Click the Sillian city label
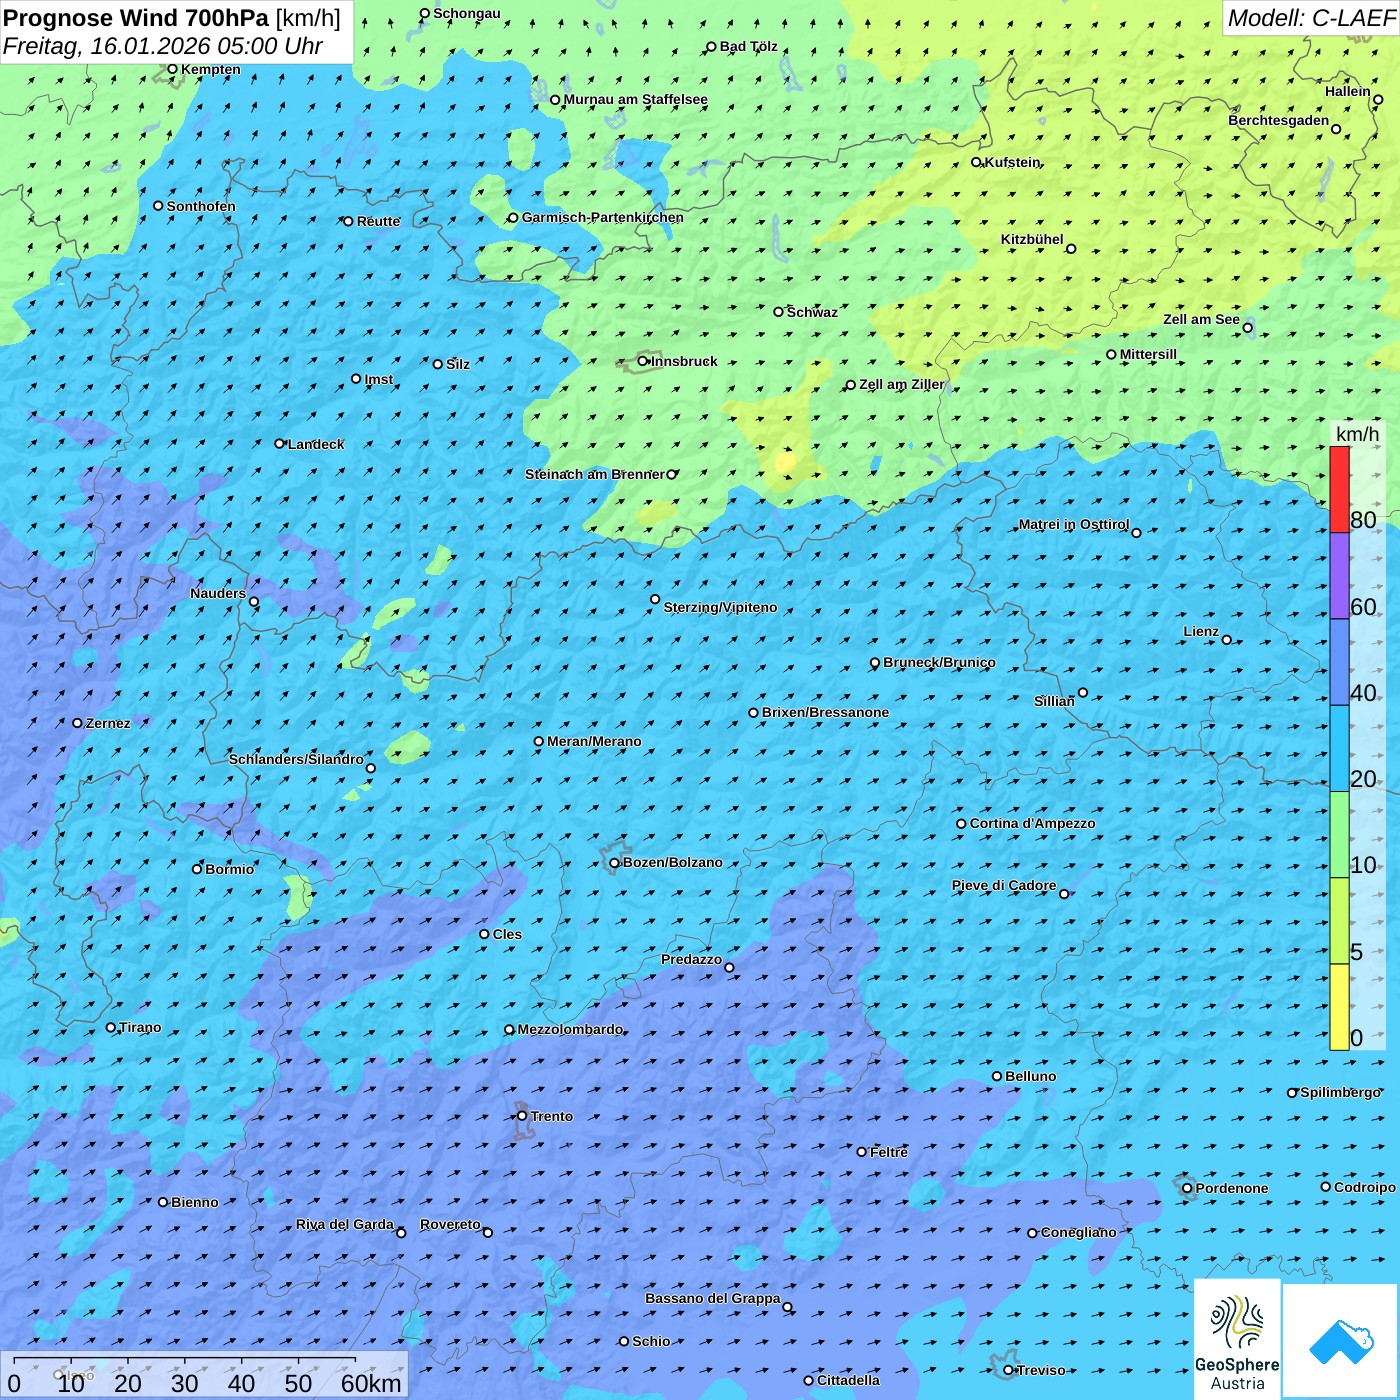This screenshot has height=1400, width=1400. 1054,701
